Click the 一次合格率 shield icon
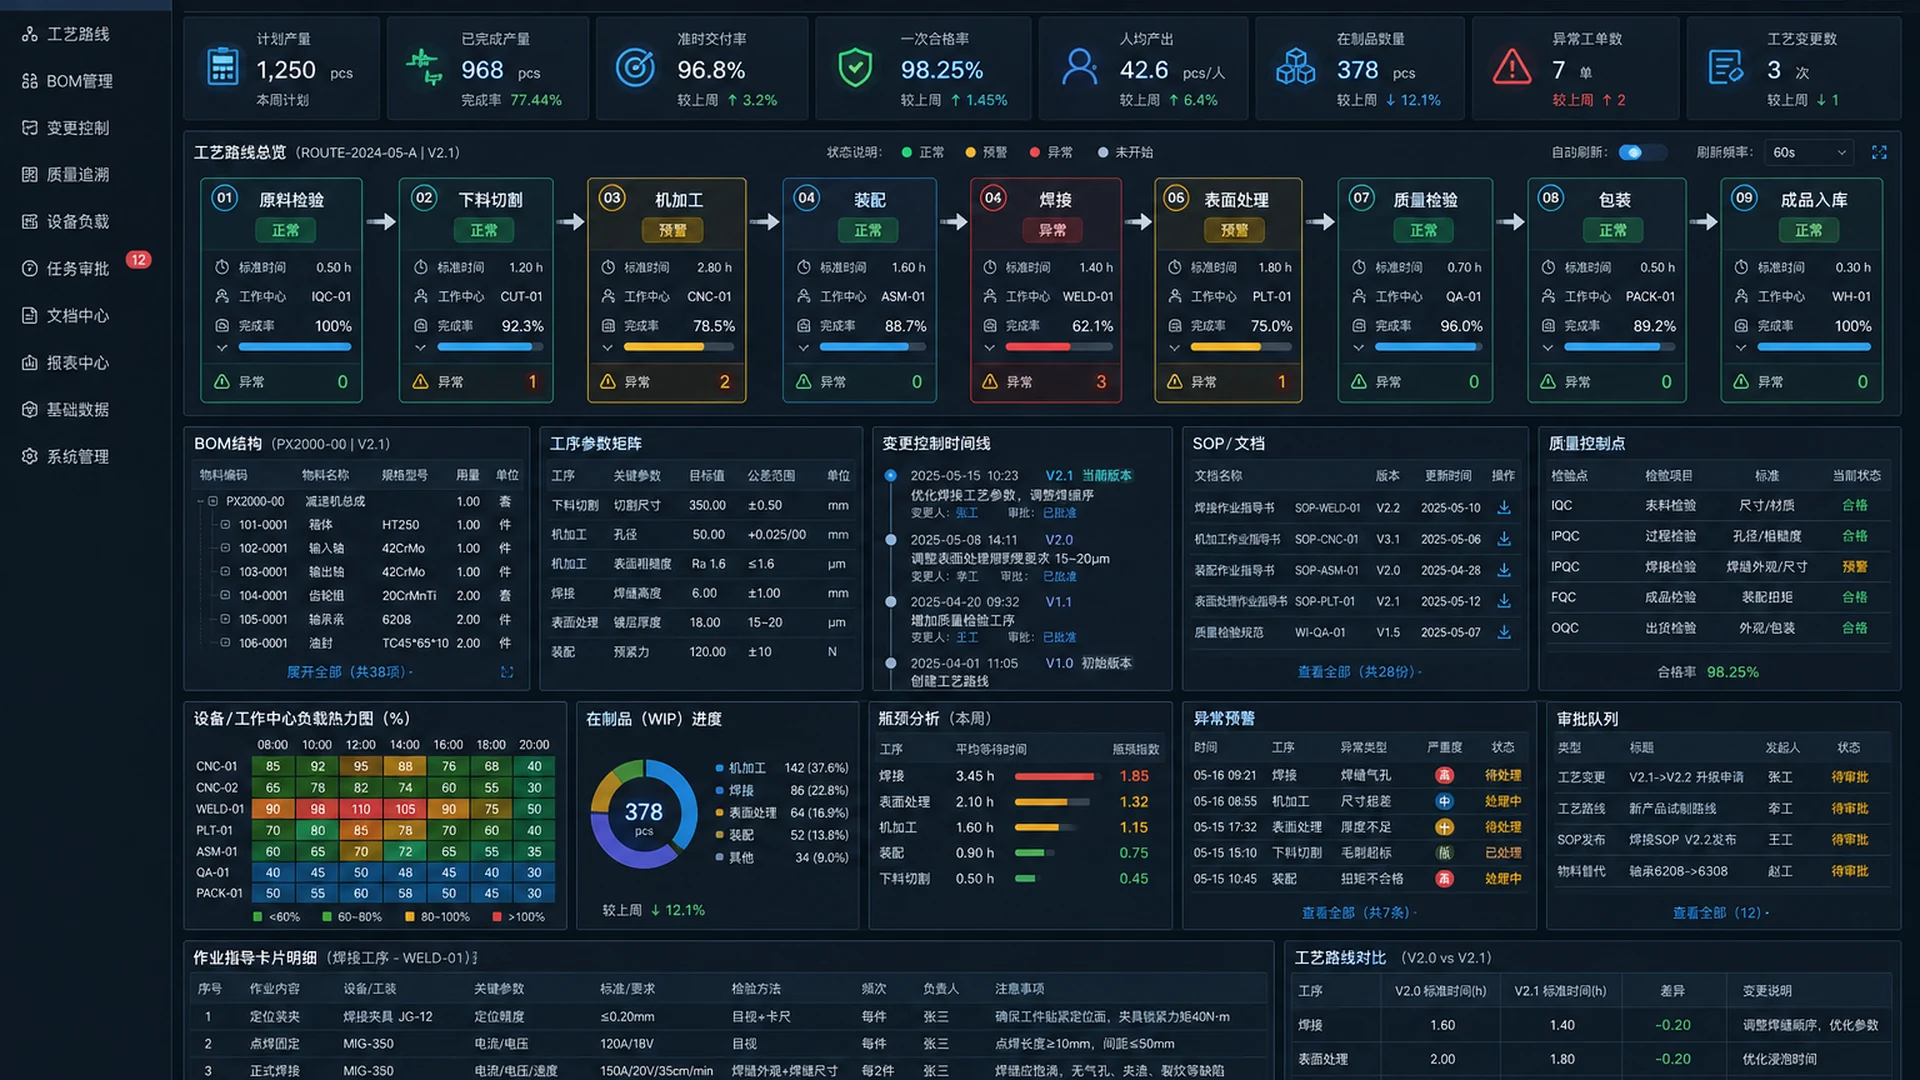The width and height of the screenshot is (1920, 1080). click(x=855, y=67)
